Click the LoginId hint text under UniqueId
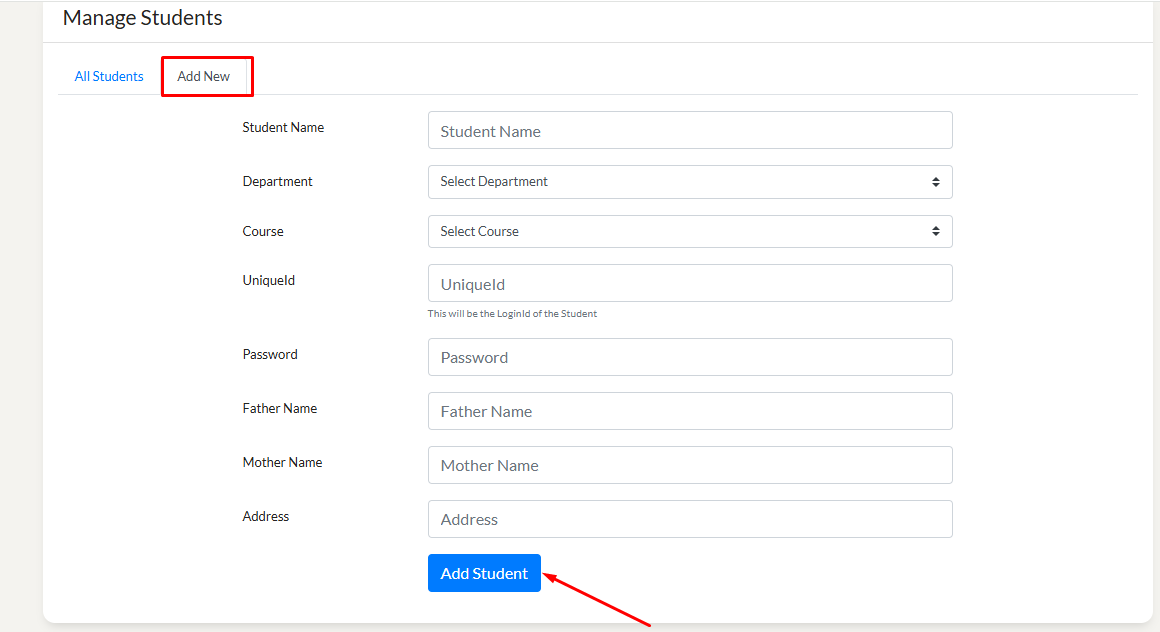 click(x=512, y=314)
